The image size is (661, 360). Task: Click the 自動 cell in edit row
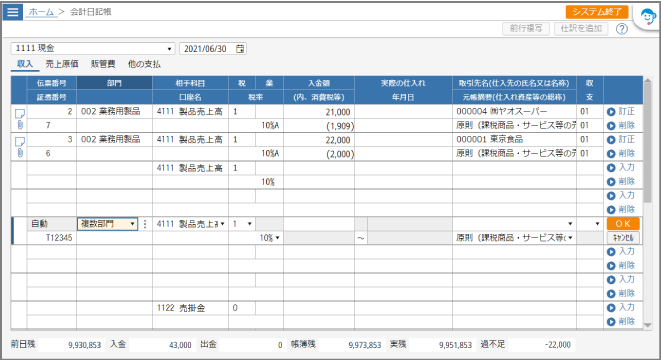pos(52,224)
